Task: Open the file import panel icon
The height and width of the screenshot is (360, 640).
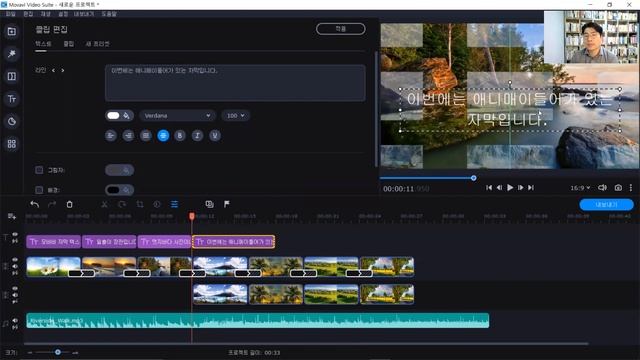Action: (x=12, y=31)
